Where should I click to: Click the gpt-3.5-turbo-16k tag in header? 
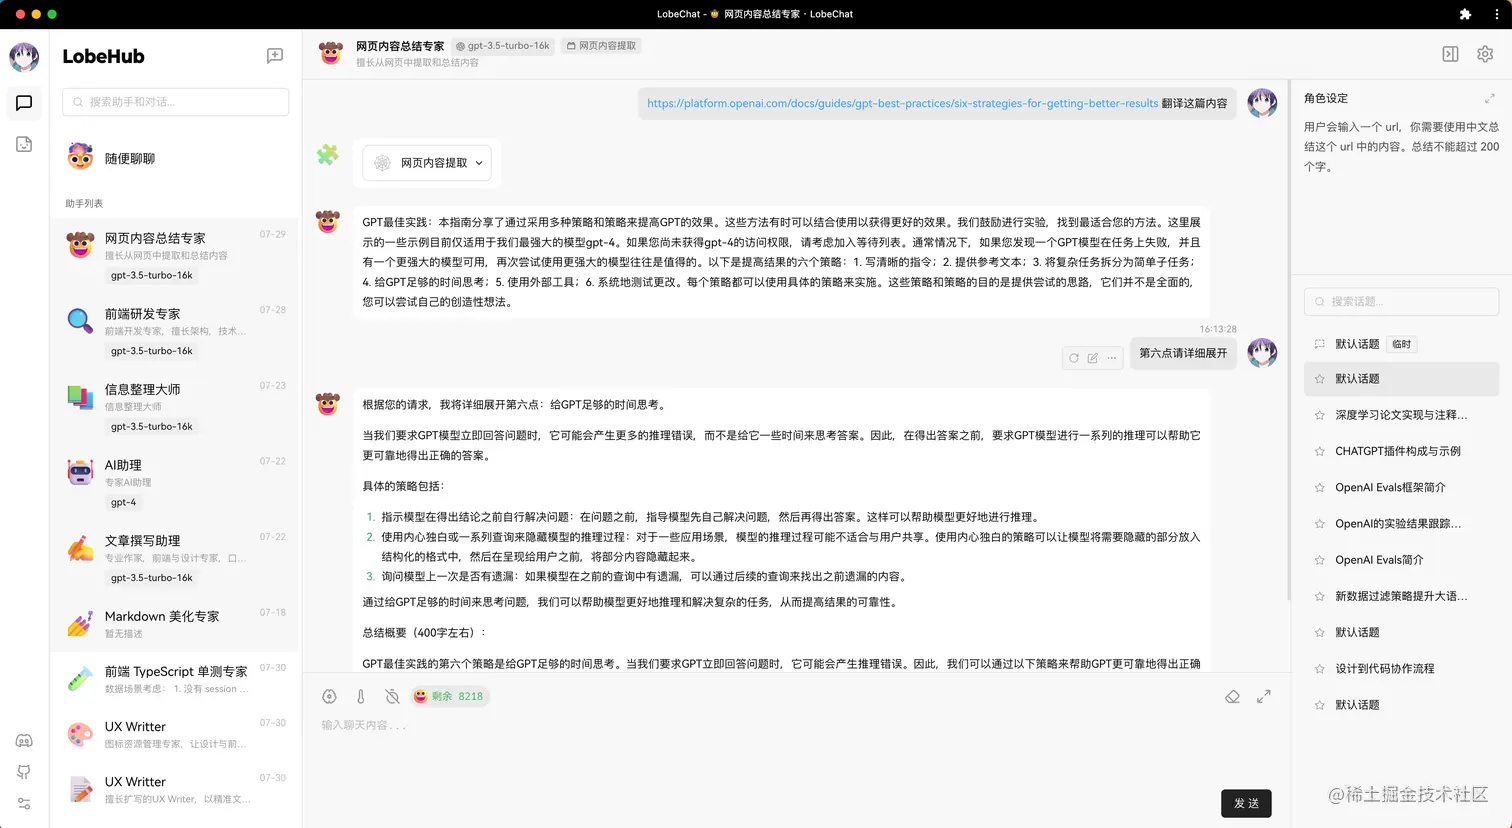coord(503,46)
